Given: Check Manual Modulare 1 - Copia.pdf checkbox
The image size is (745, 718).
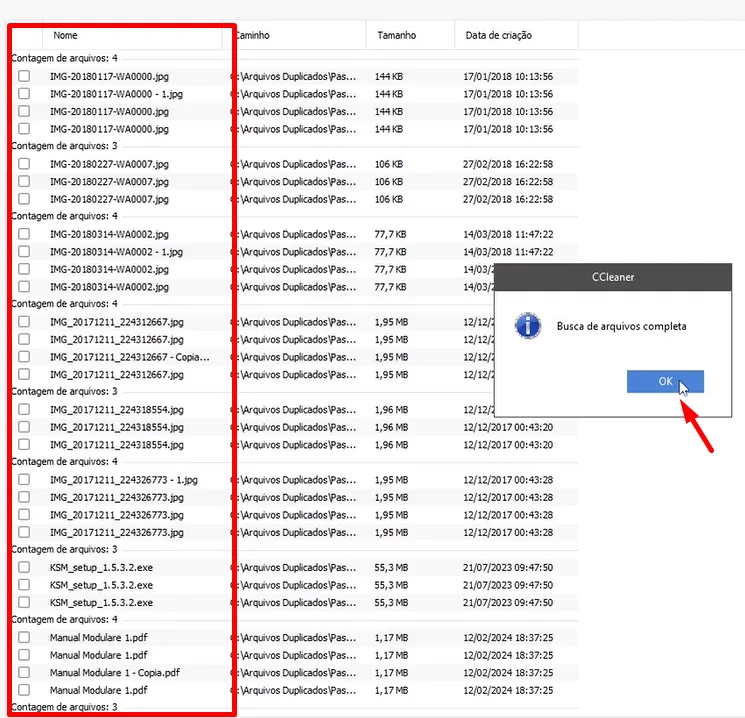Looking at the screenshot, I should (24, 673).
